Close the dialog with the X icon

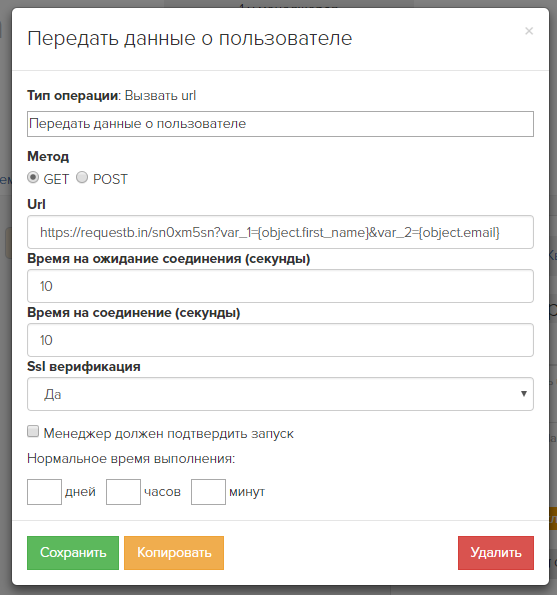point(529,31)
